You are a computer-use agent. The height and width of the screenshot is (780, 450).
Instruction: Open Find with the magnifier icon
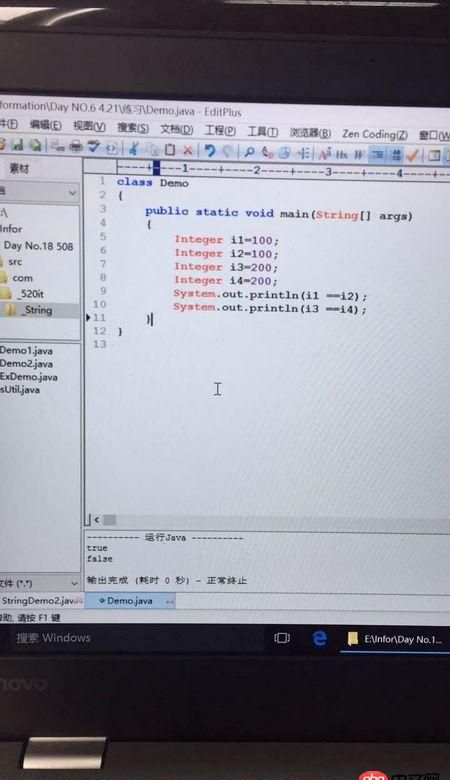(x=250, y=152)
